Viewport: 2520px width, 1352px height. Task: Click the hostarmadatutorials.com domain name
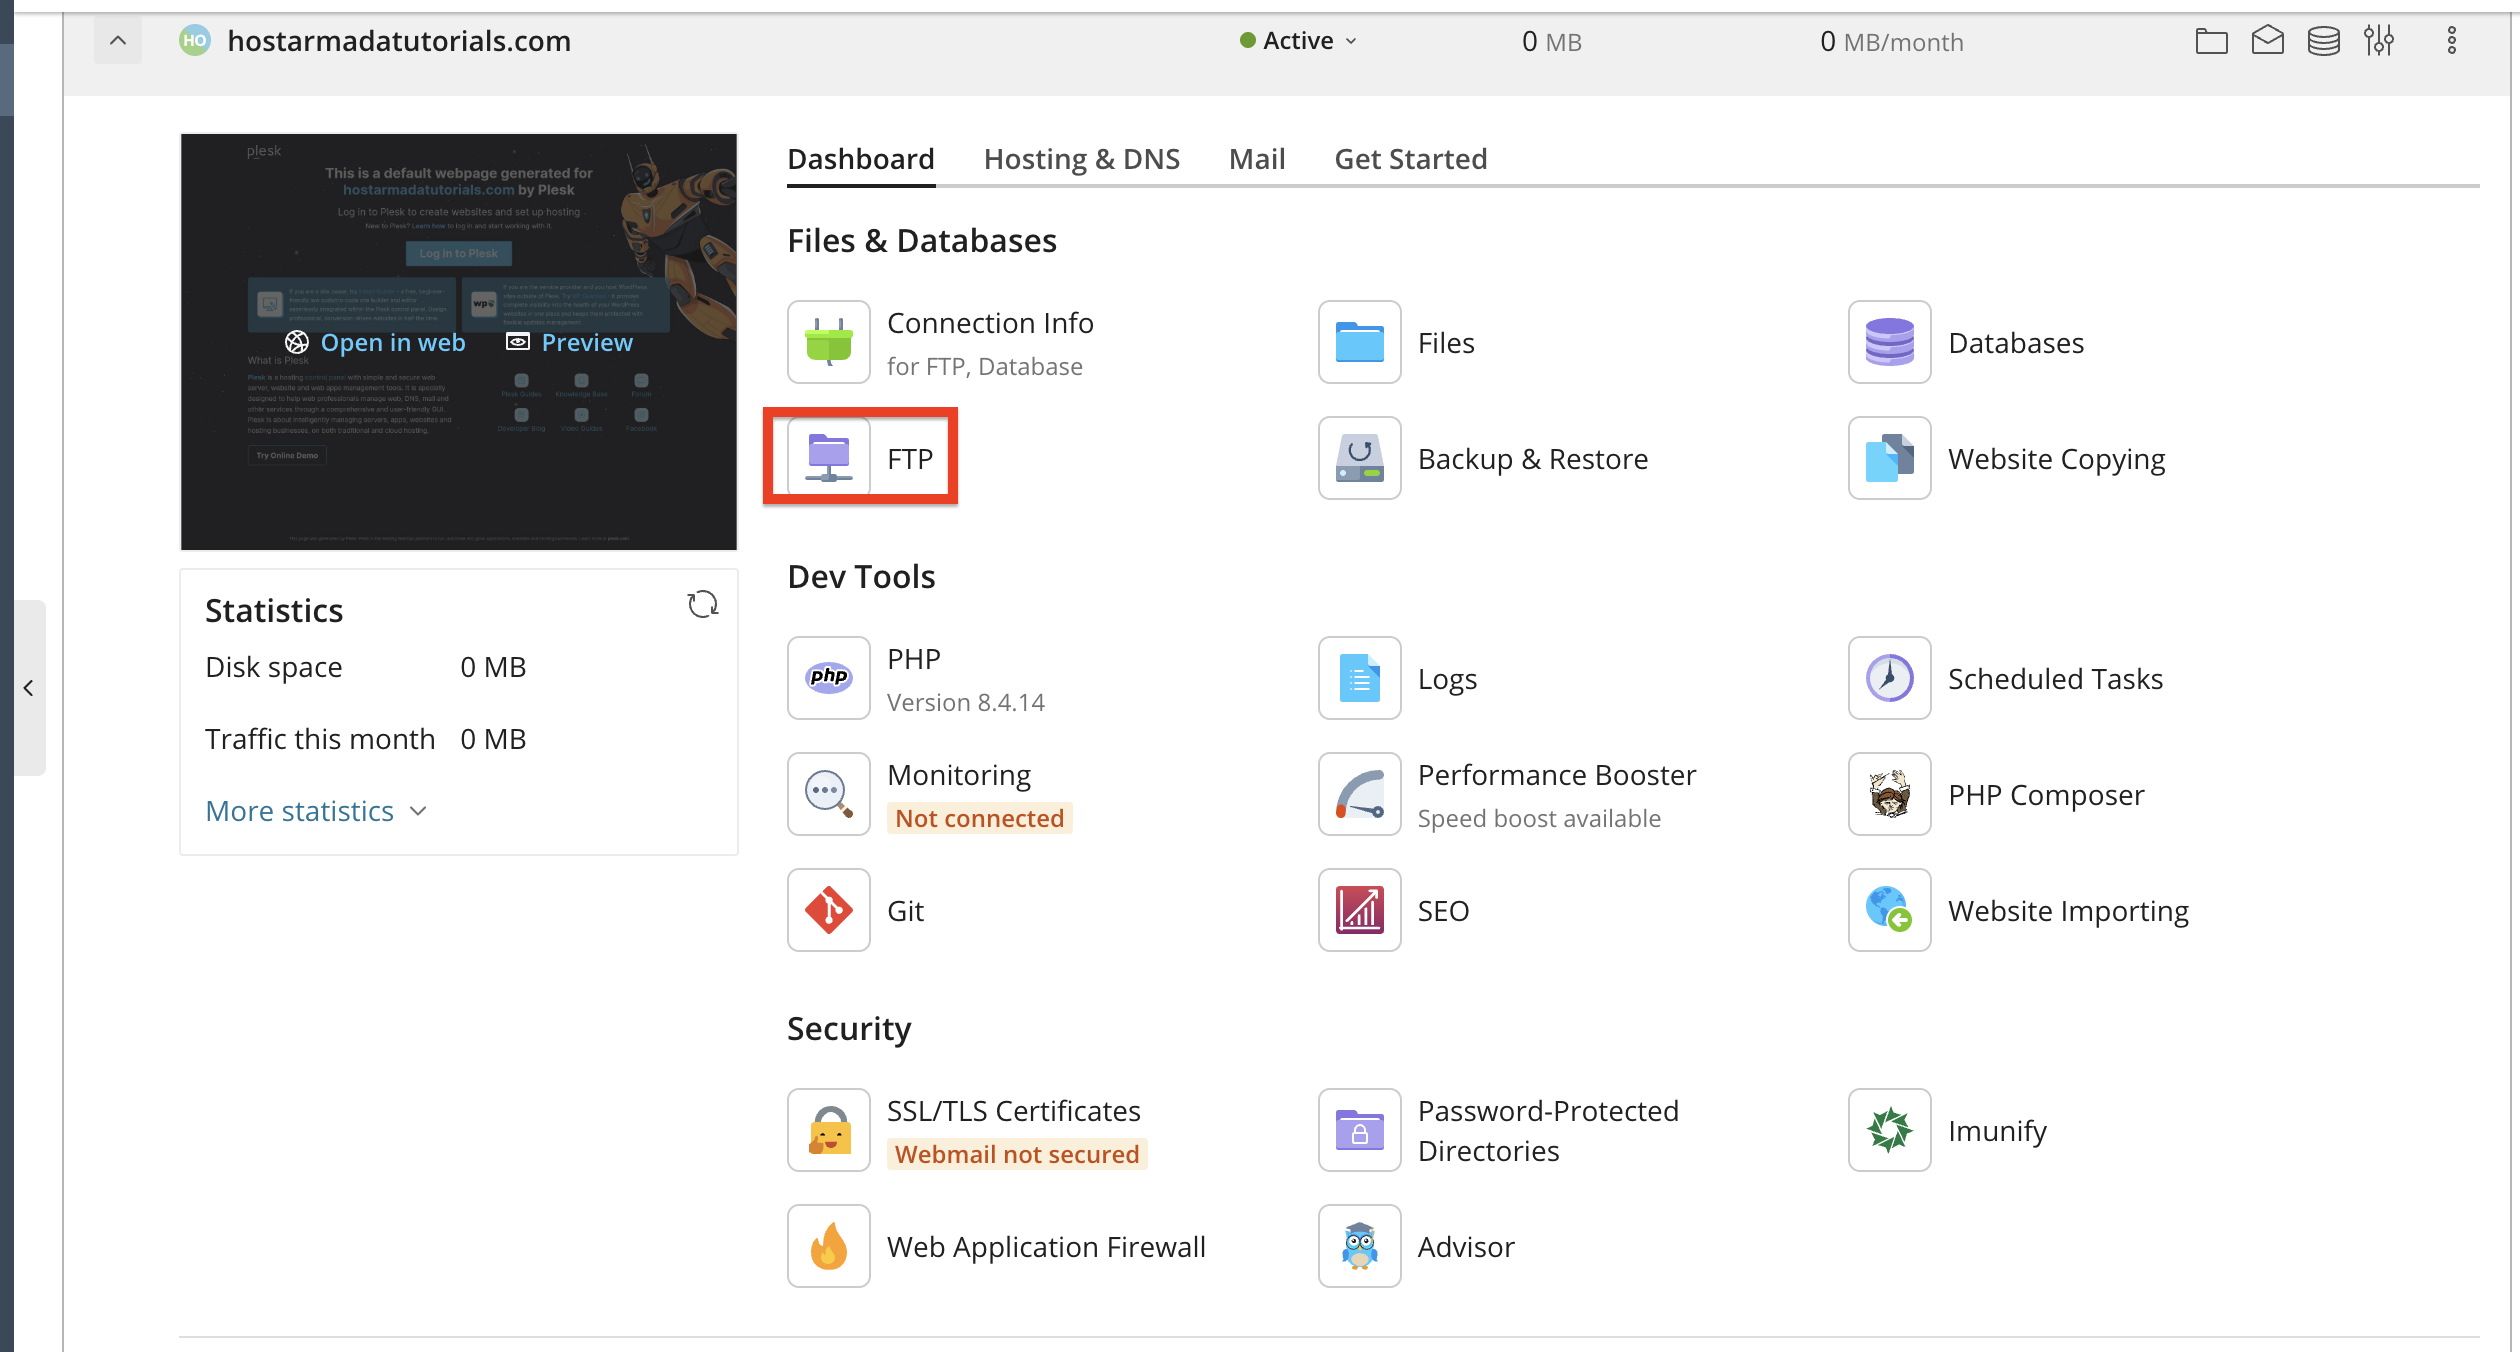(399, 41)
